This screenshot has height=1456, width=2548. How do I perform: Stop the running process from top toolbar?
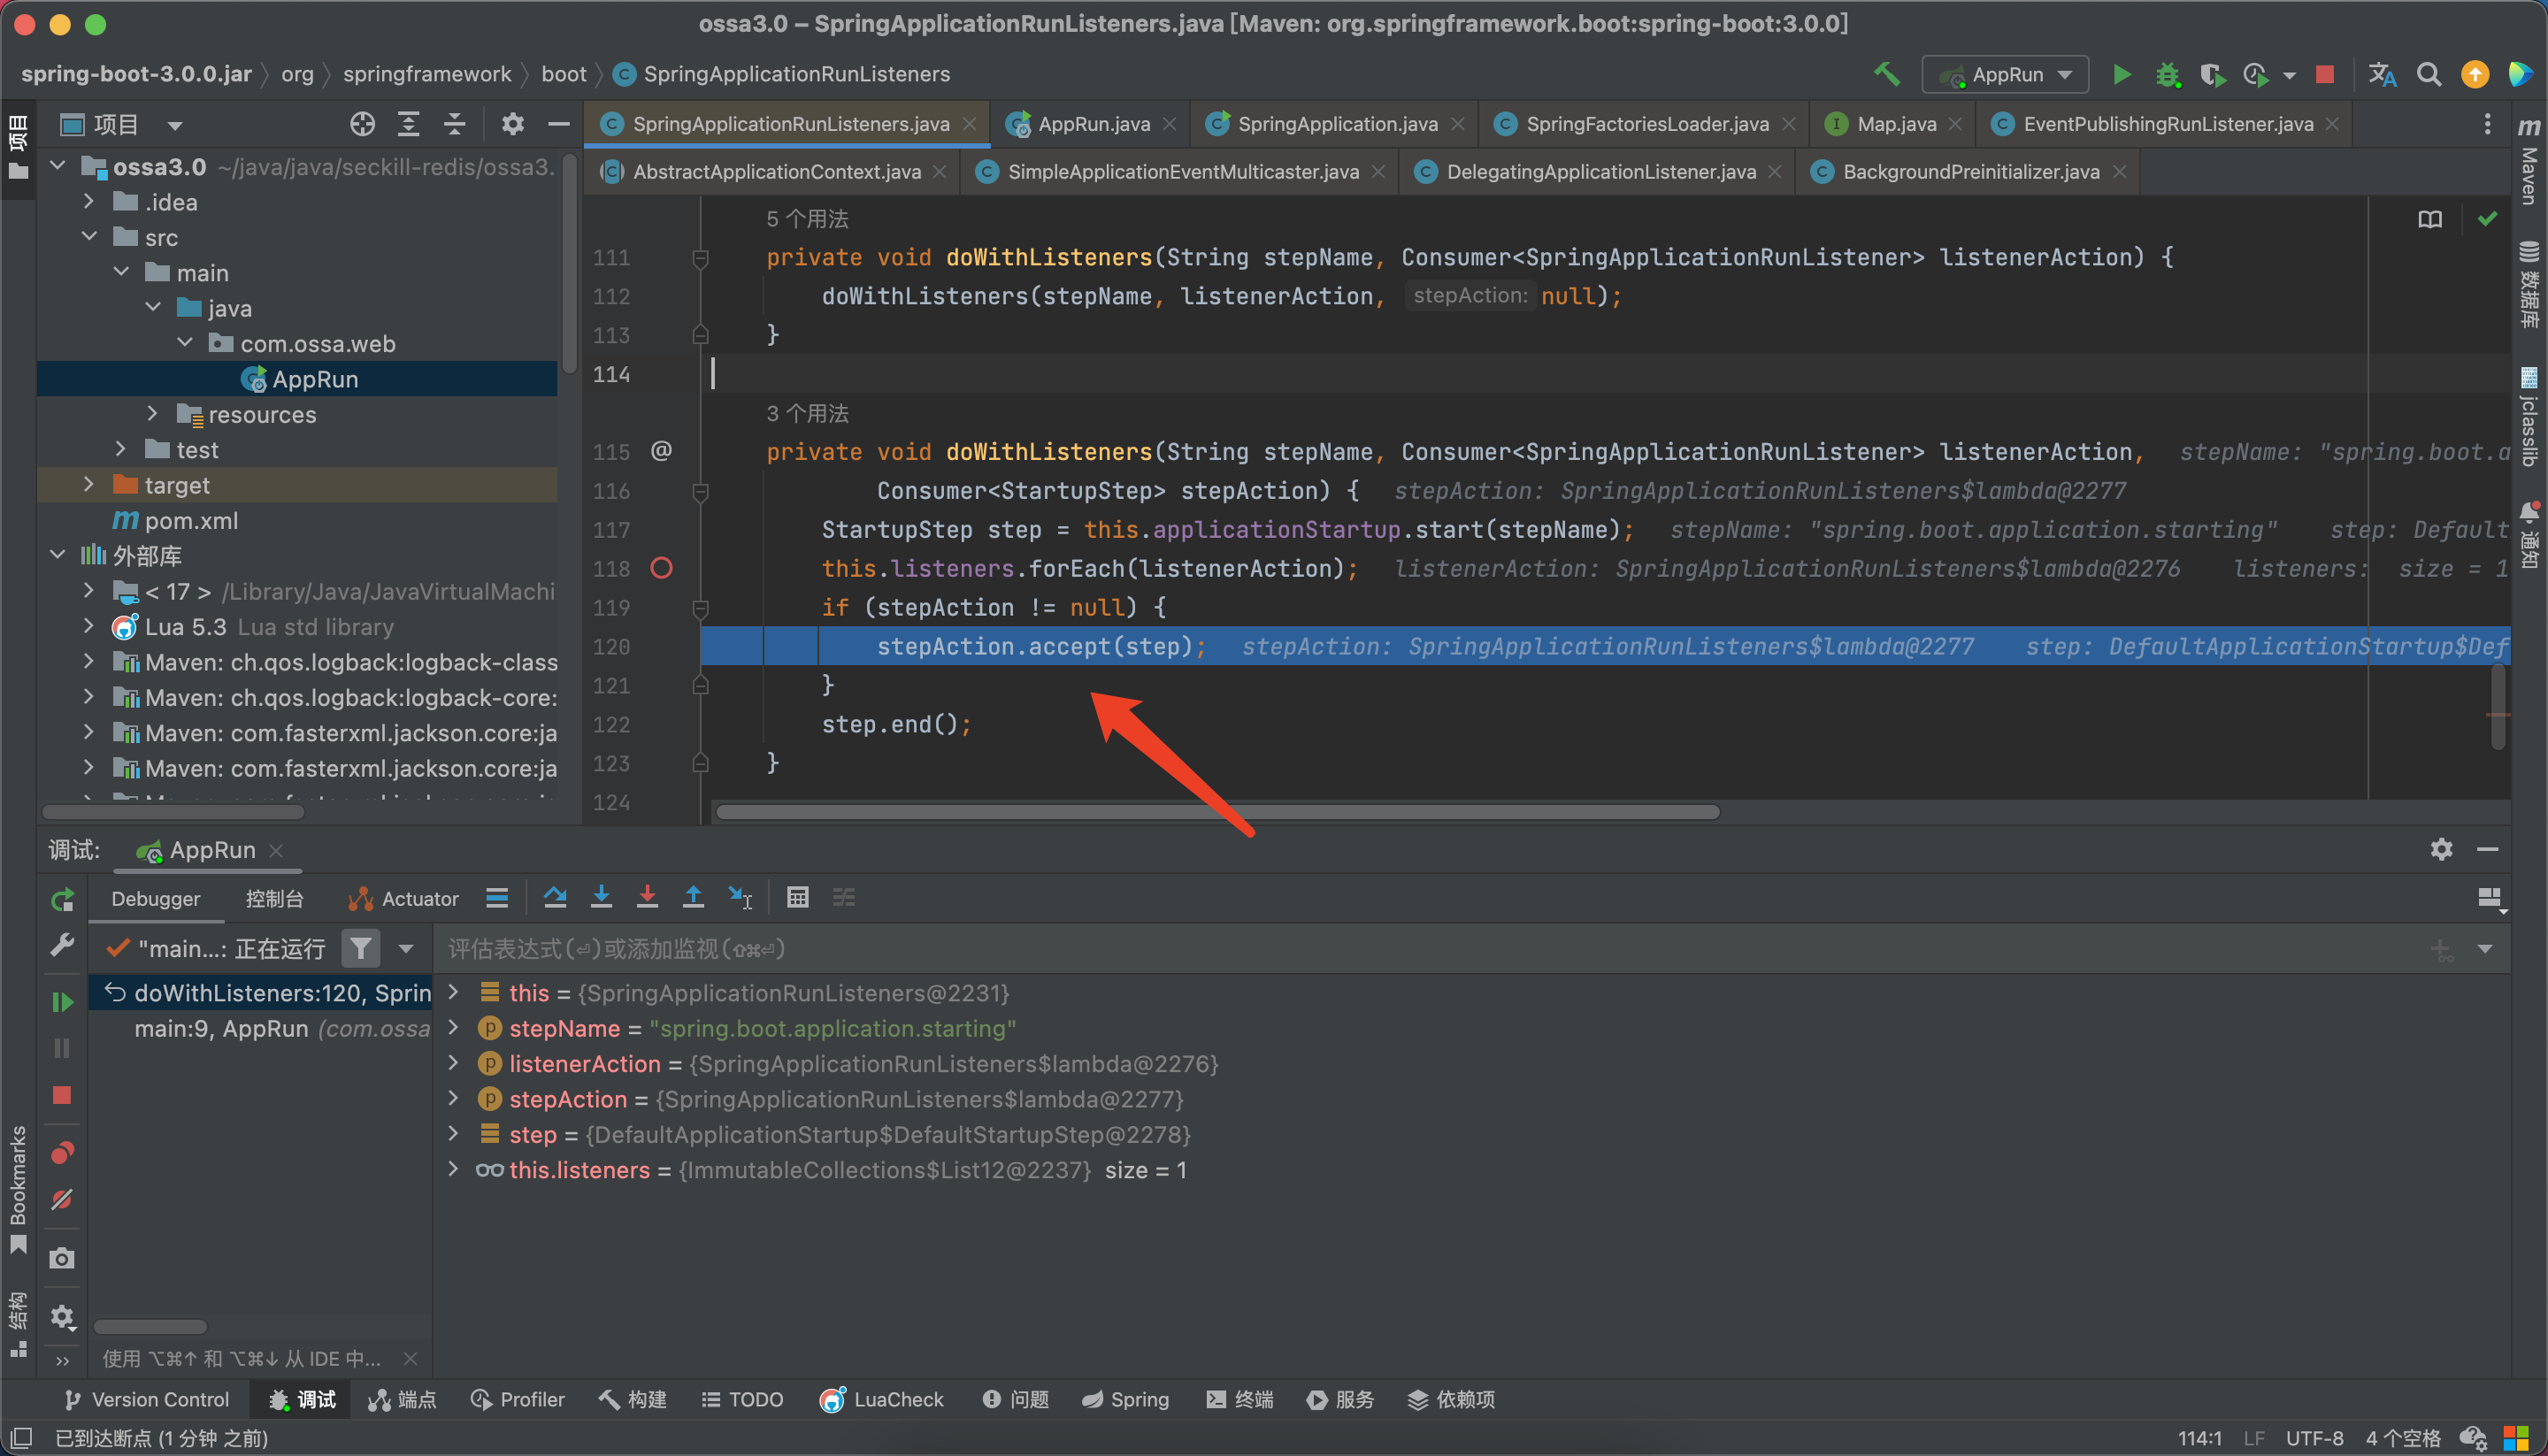tap(2325, 74)
